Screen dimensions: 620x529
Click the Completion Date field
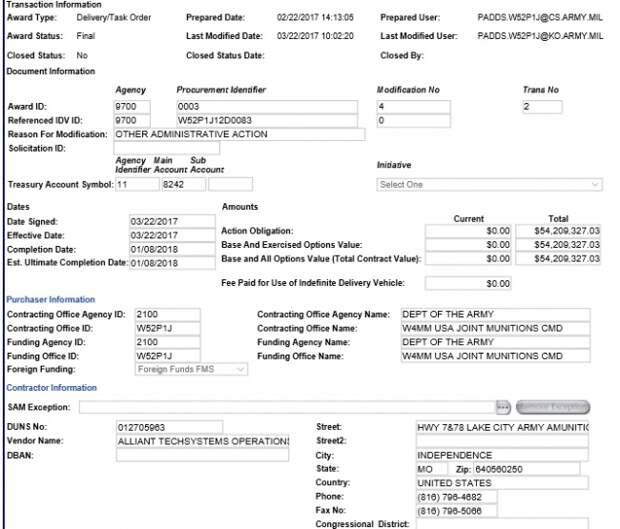click(172, 249)
